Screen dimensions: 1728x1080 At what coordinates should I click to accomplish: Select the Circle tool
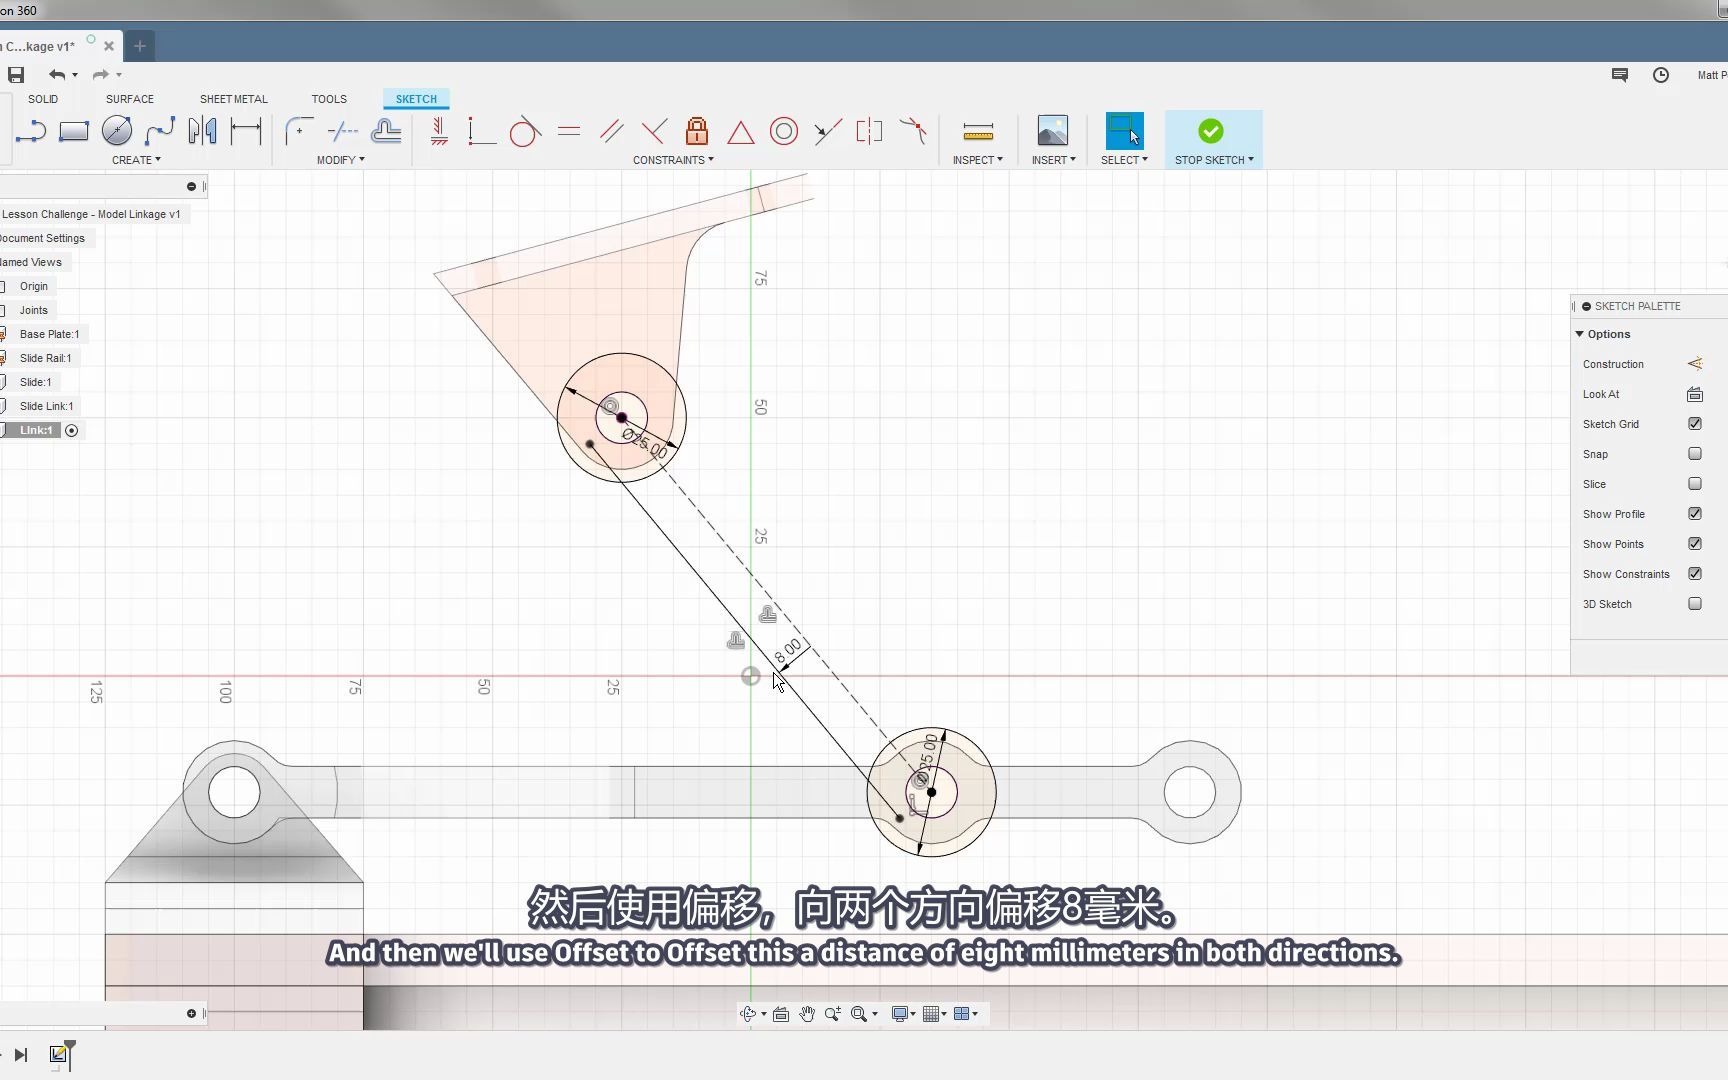click(117, 131)
